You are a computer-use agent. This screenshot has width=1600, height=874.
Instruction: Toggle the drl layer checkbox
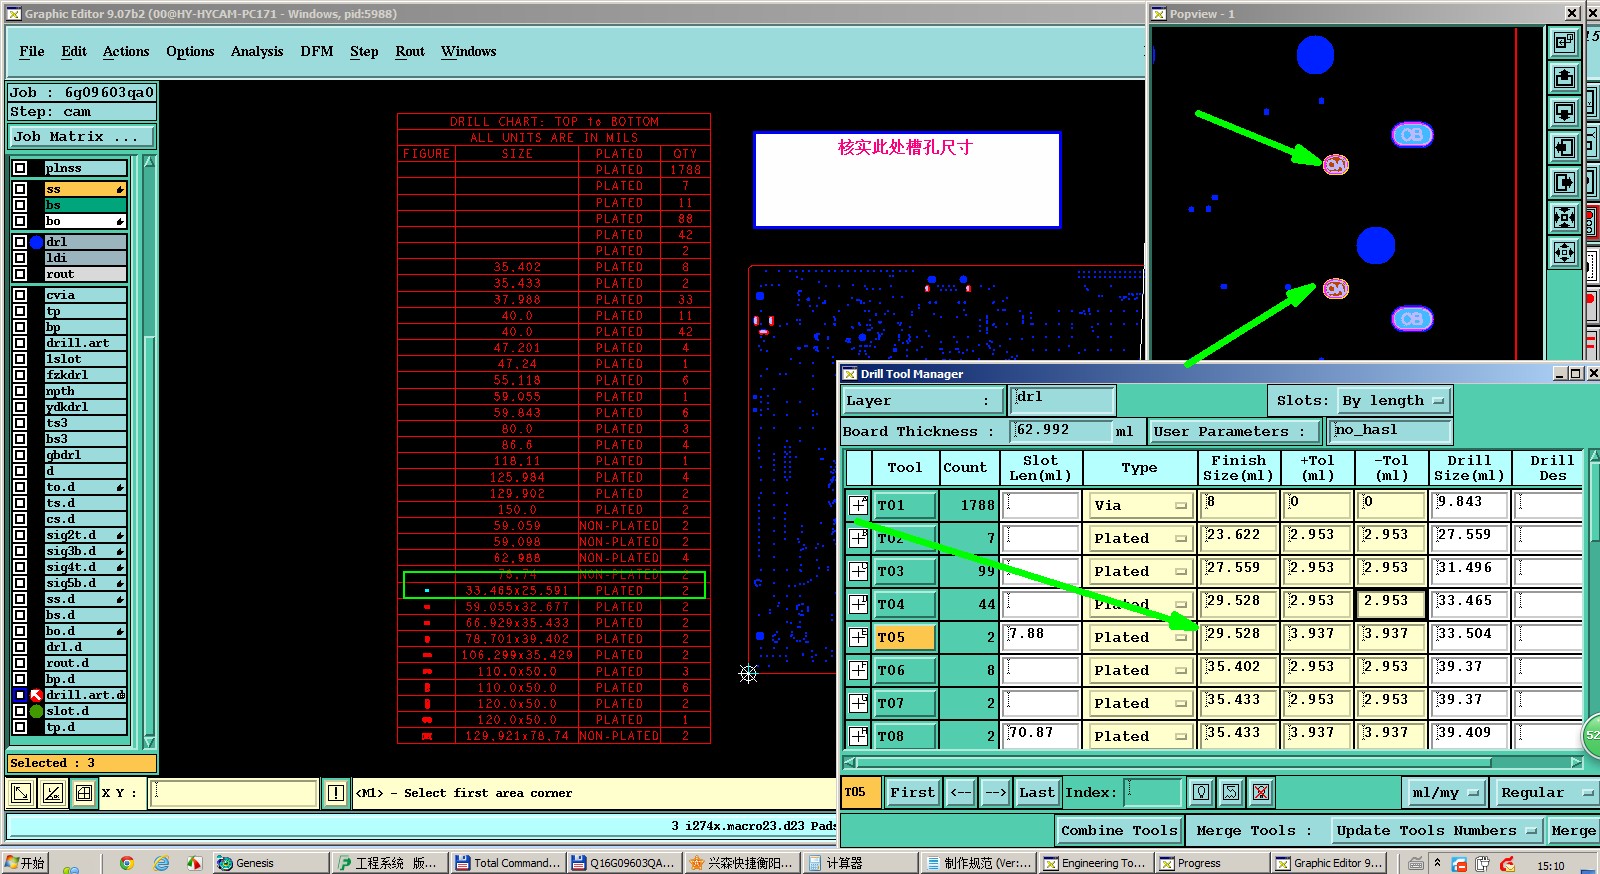pyautogui.click(x=20, y=242)
